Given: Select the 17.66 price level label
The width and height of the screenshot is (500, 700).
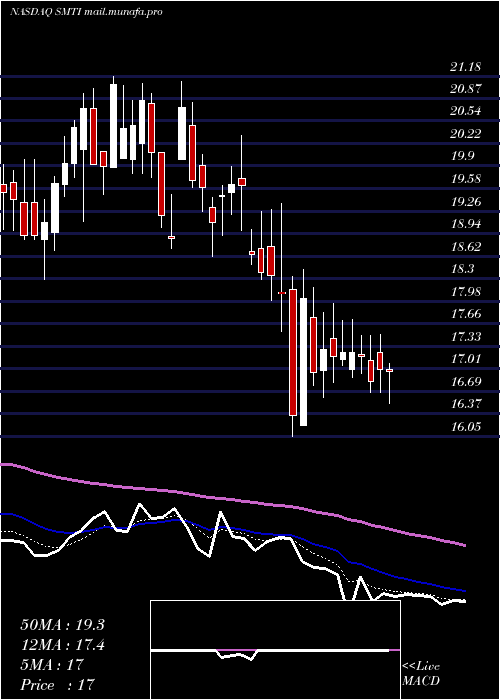Looking at the screenshot, I should tap(465, 314).
